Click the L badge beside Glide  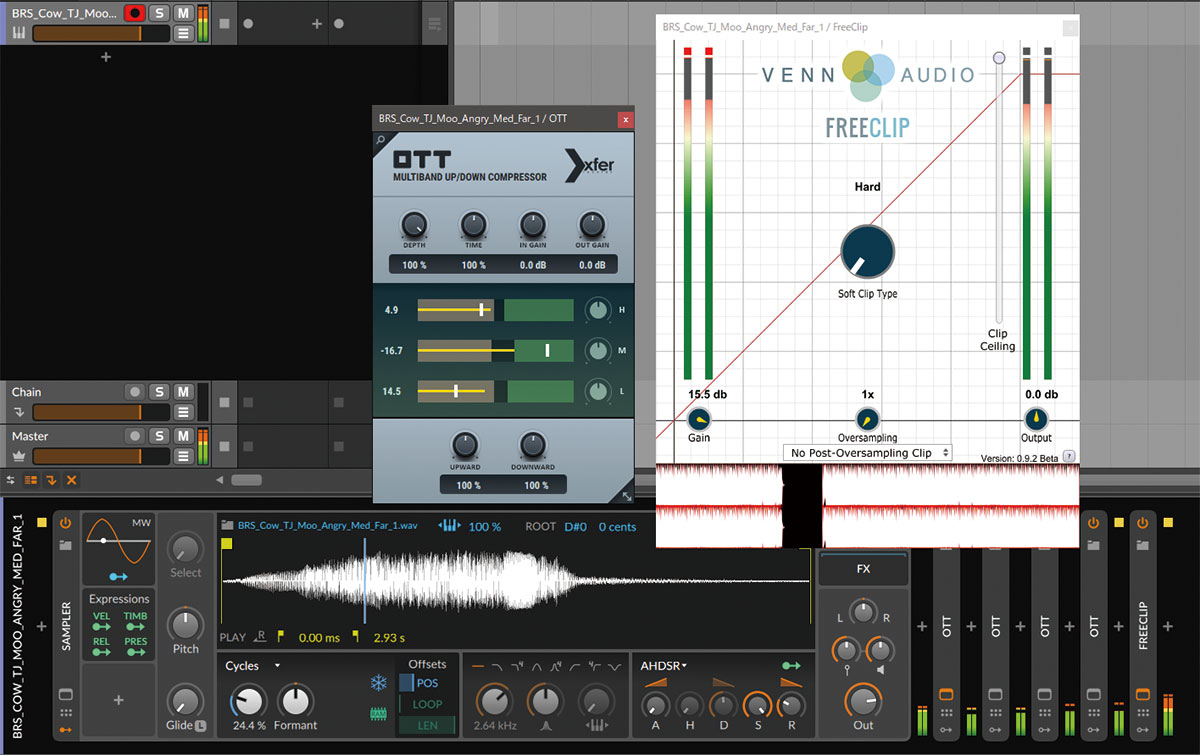(200, 725)
